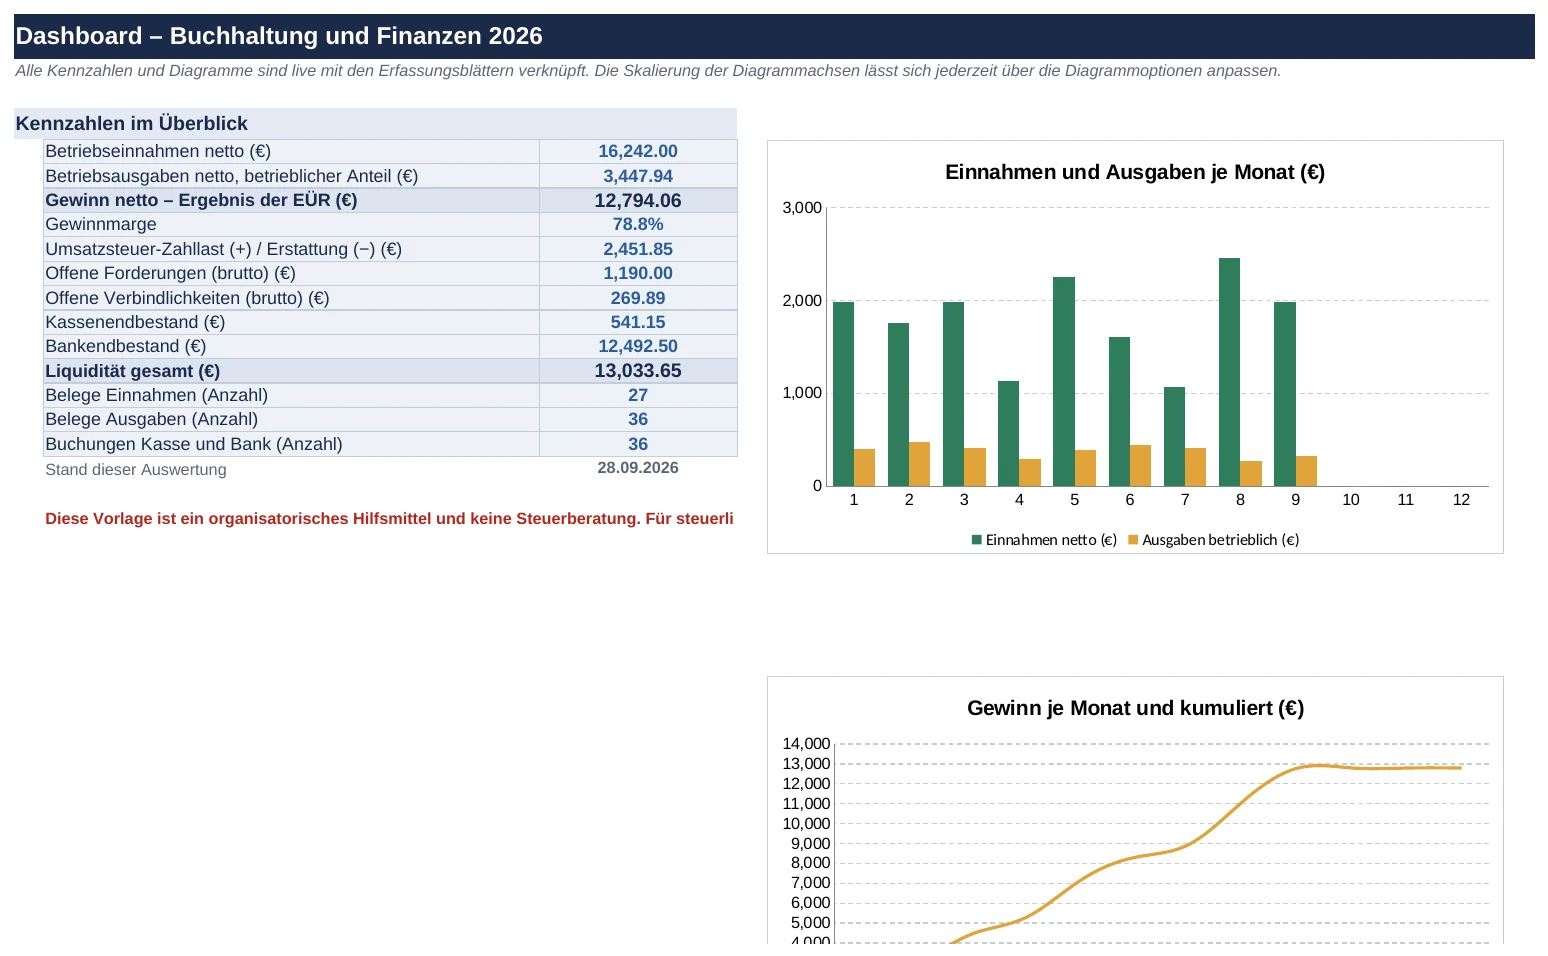
Task: Select the value 1,190.00
Action: 638,273
